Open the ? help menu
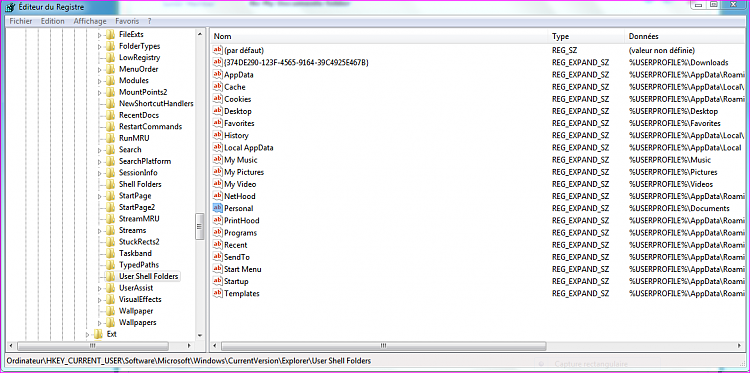This screenshot has height=373, width=750. click(149, 21)
